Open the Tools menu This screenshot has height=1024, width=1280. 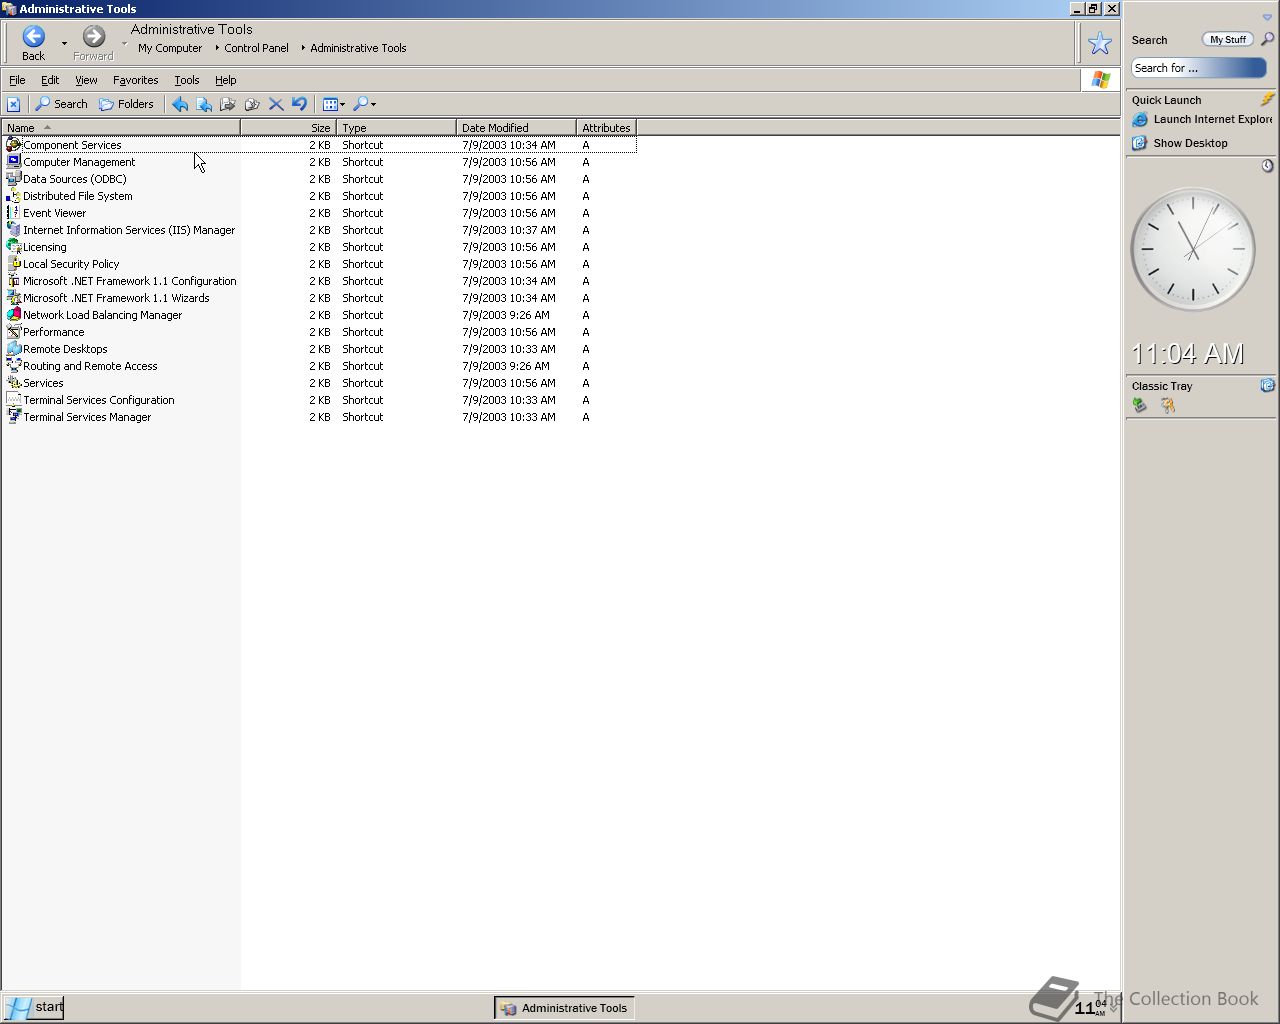pyautogui.click(x=187, y=80)
